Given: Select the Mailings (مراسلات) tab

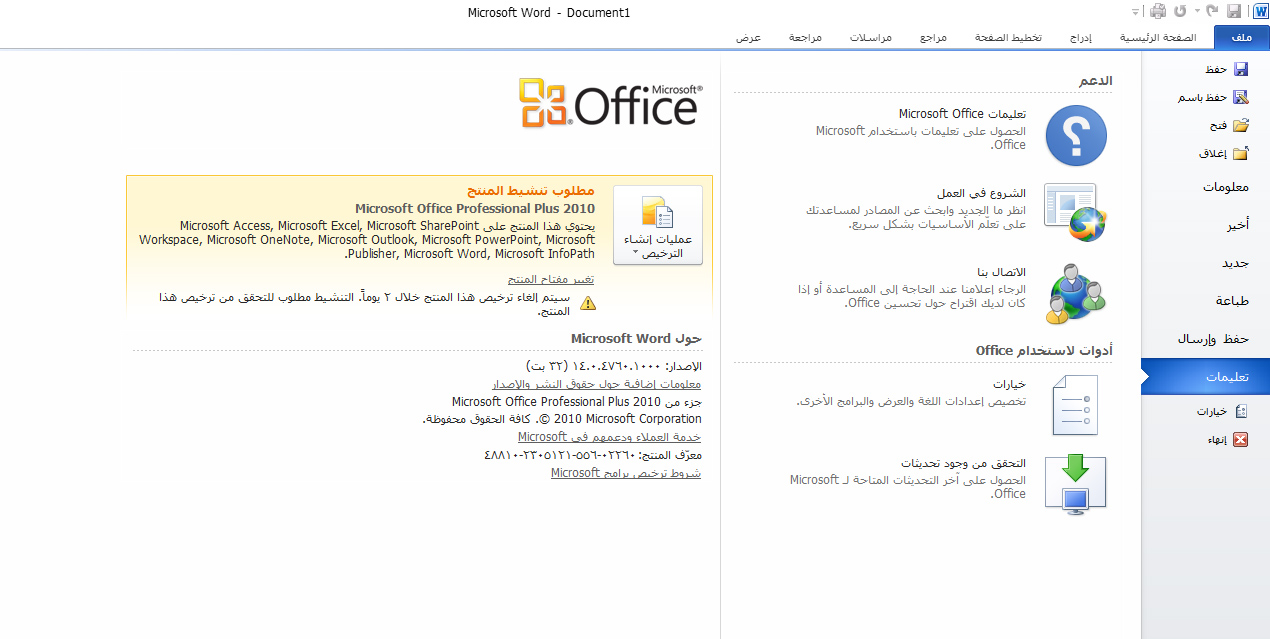Looking at the screenshot, I should pyautogui.click(x=871, y=38).
